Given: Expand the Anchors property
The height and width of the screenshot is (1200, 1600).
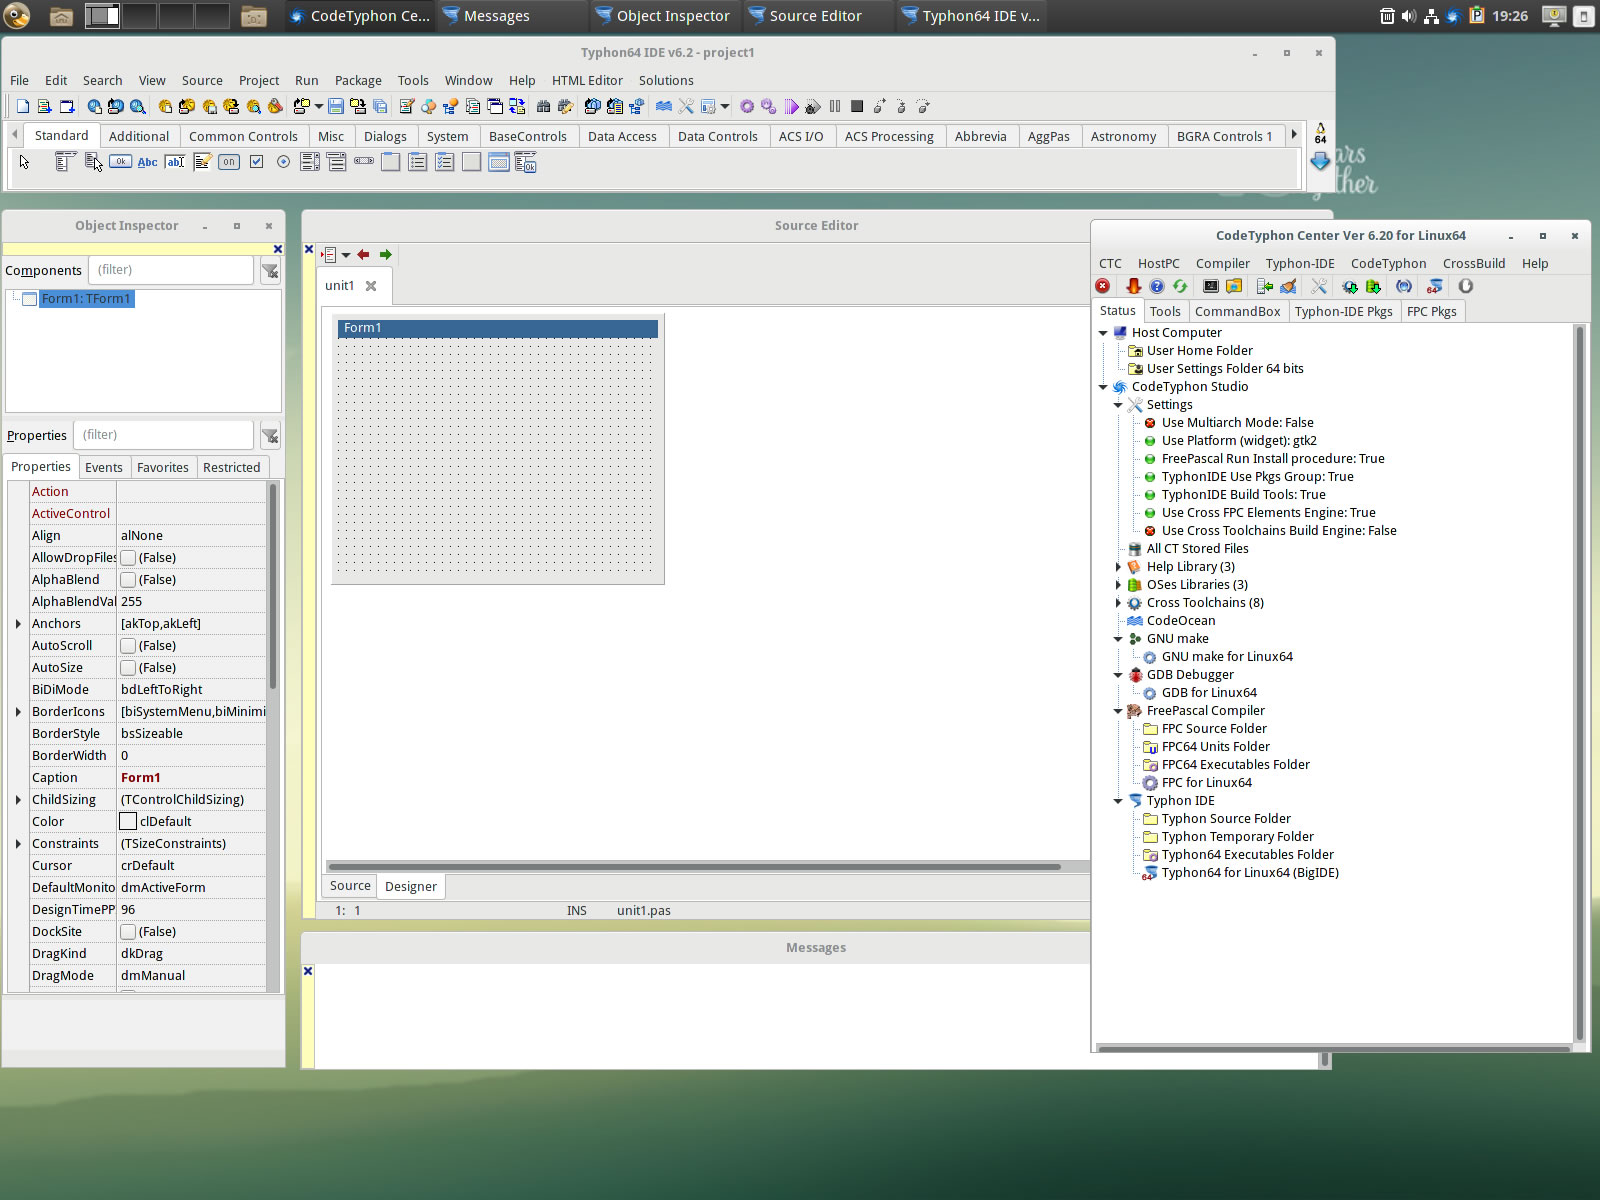Looking at the screenshot, I should (18, 624).
